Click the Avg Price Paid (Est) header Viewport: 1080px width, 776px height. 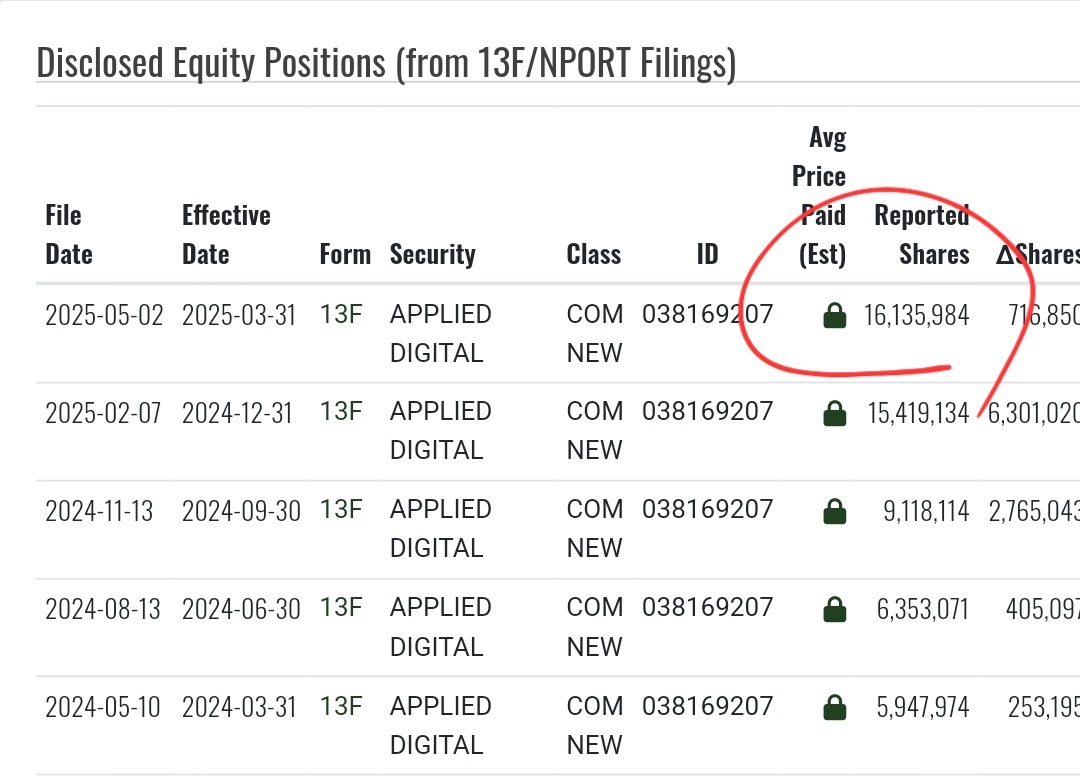coord(819,196)
